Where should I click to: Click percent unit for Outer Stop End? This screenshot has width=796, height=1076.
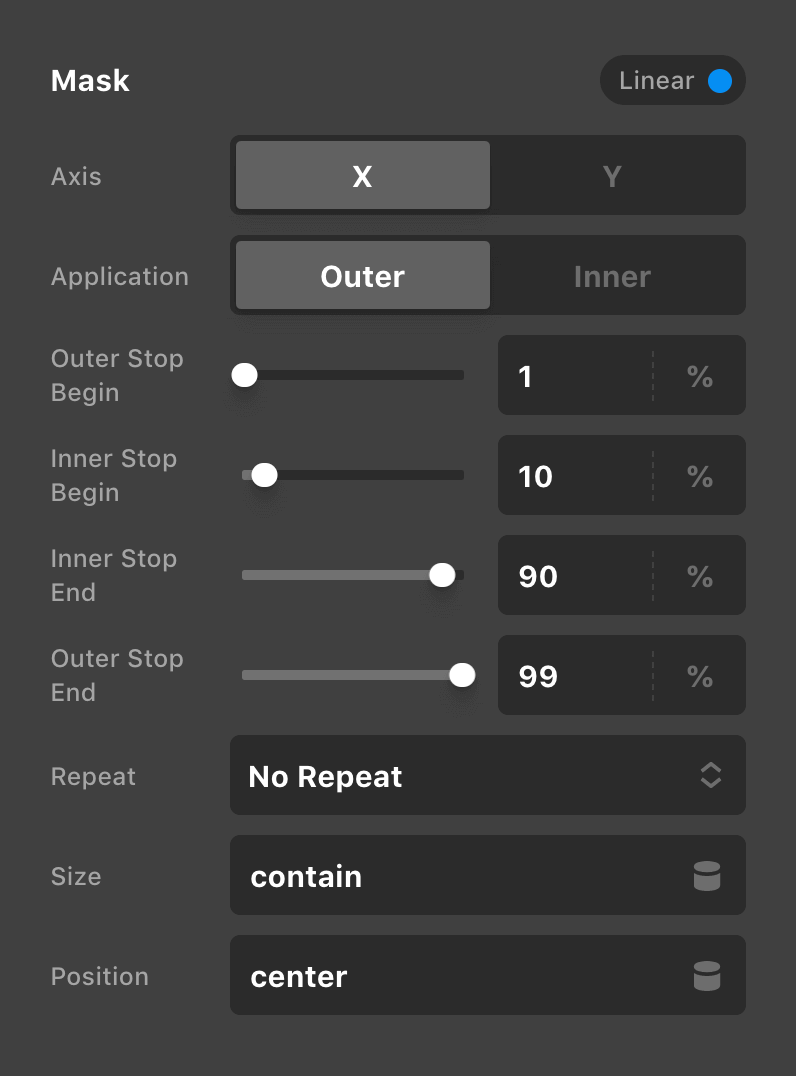(700, 676)
